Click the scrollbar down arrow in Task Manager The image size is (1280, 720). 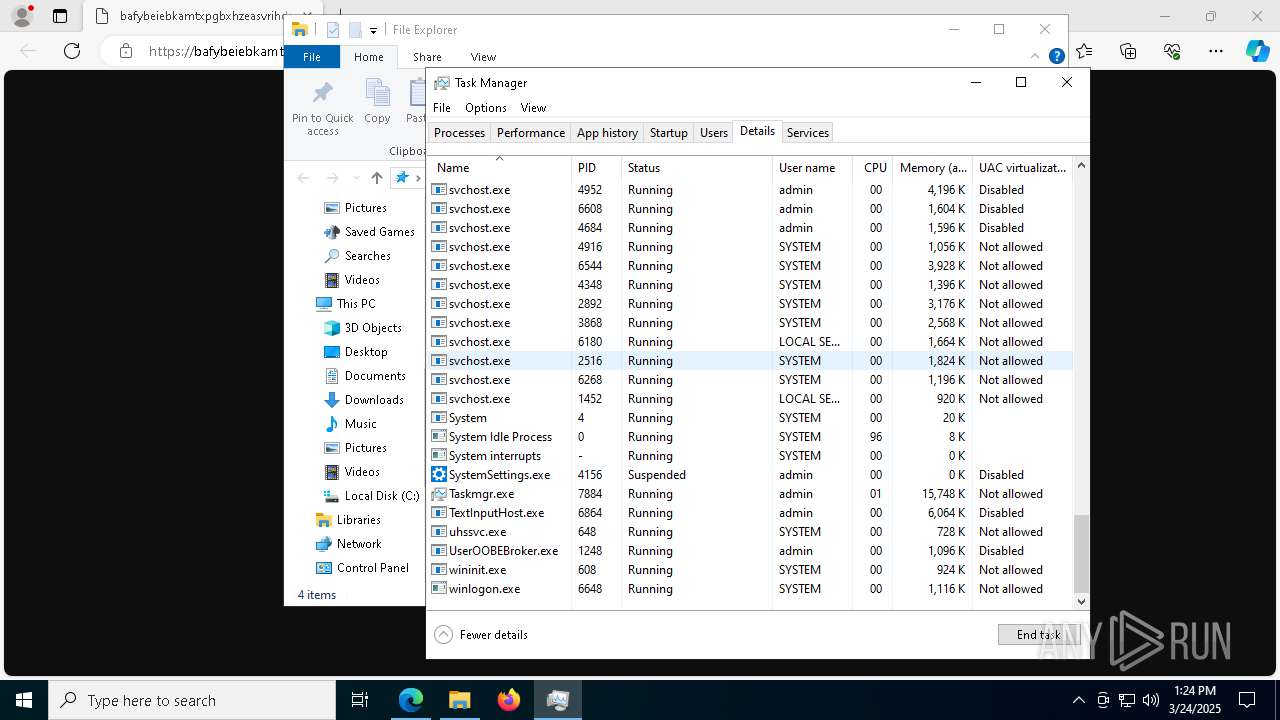(x=1081, y=602)
